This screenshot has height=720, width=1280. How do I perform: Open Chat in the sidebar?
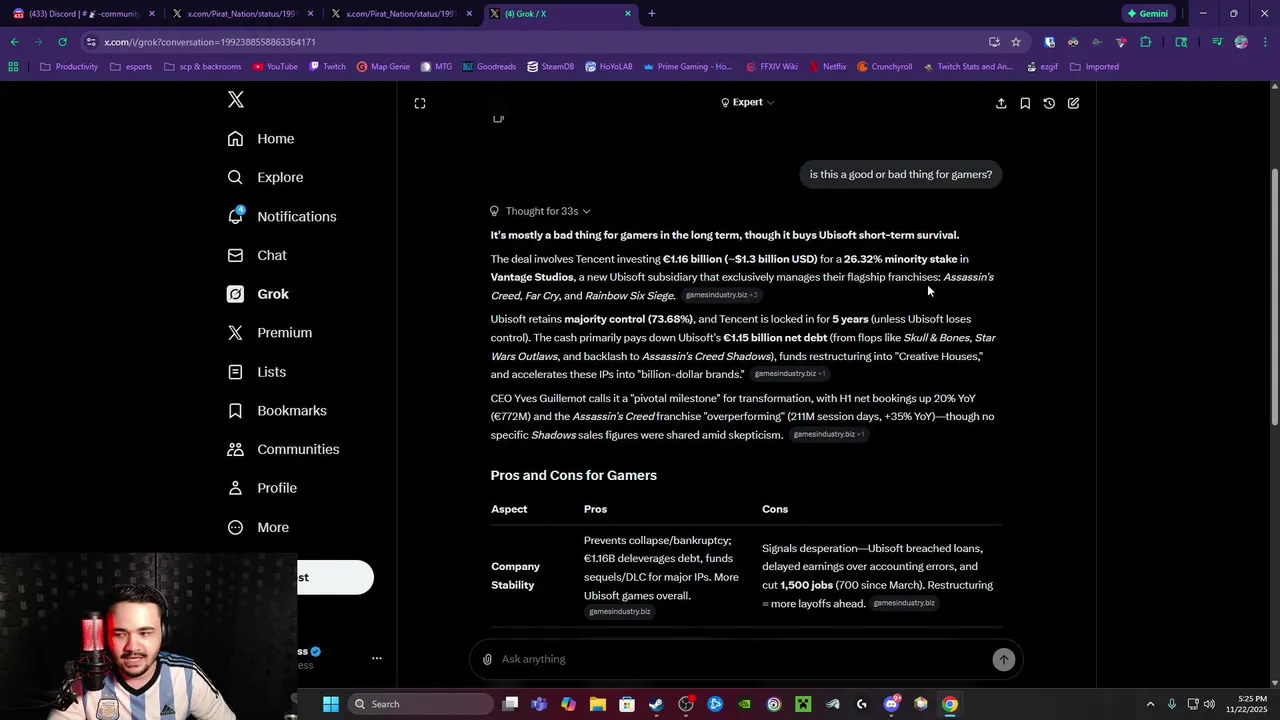257,255
